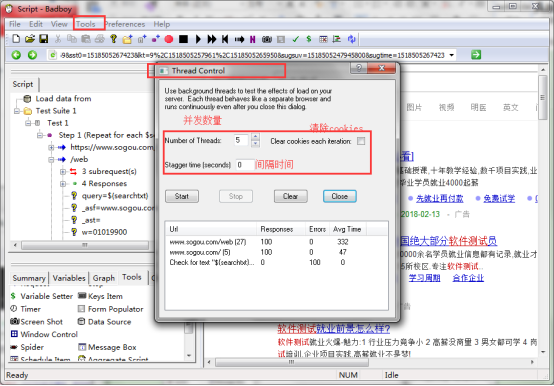Enable Clear cookies each iteration checkbox
Viewport: 554px width, 386px height.
point(361,141)
